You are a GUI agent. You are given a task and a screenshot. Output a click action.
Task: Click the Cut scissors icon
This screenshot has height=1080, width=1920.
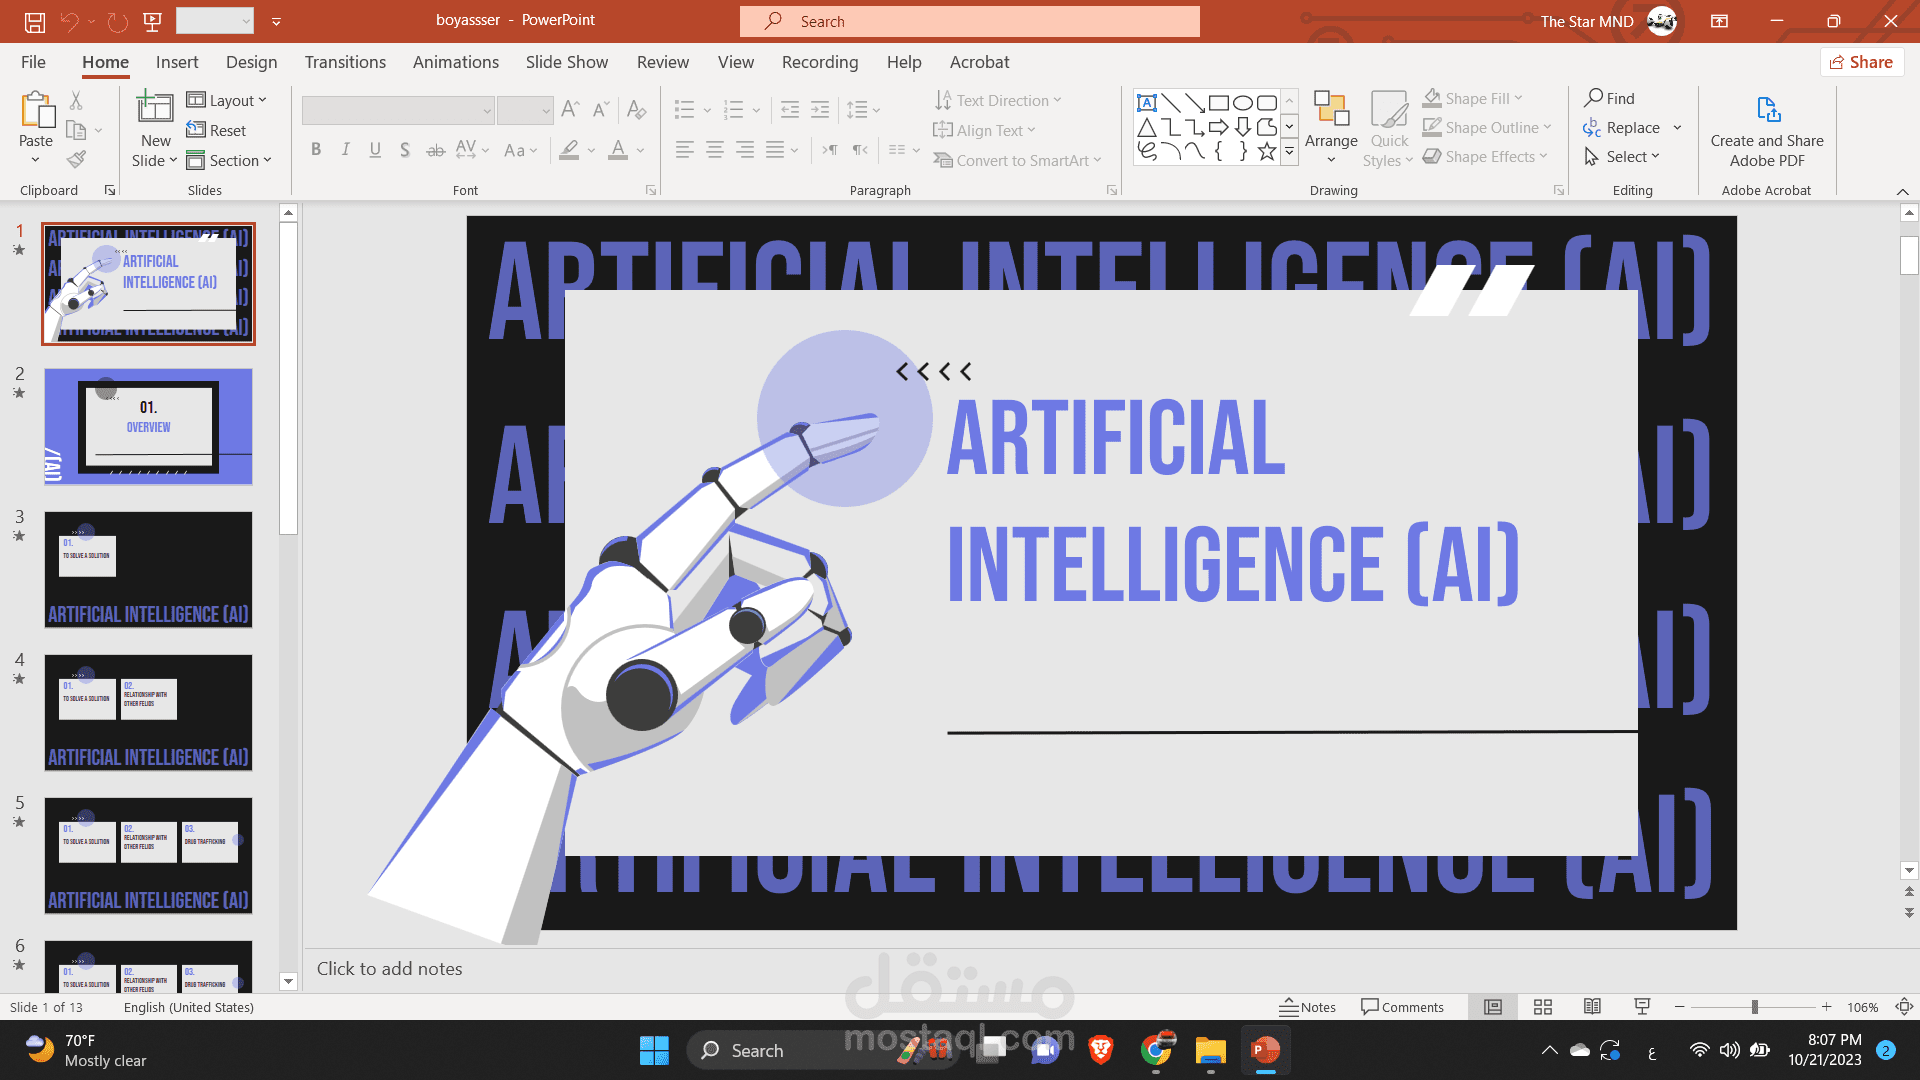click(x=76, y=100)
